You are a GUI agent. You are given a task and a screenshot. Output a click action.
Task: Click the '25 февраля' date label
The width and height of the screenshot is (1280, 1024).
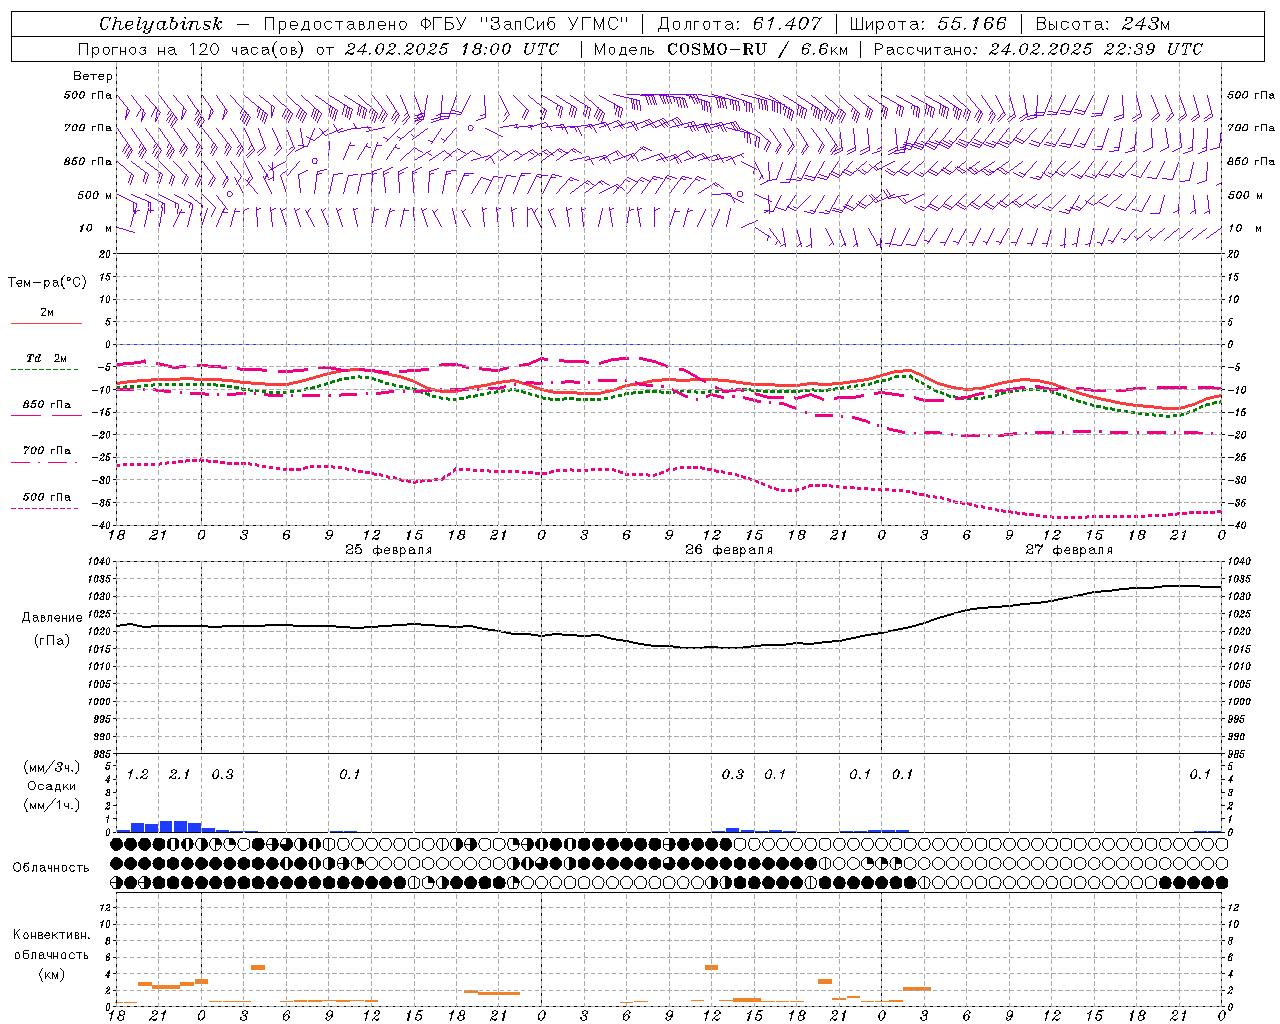coord(389,550)
